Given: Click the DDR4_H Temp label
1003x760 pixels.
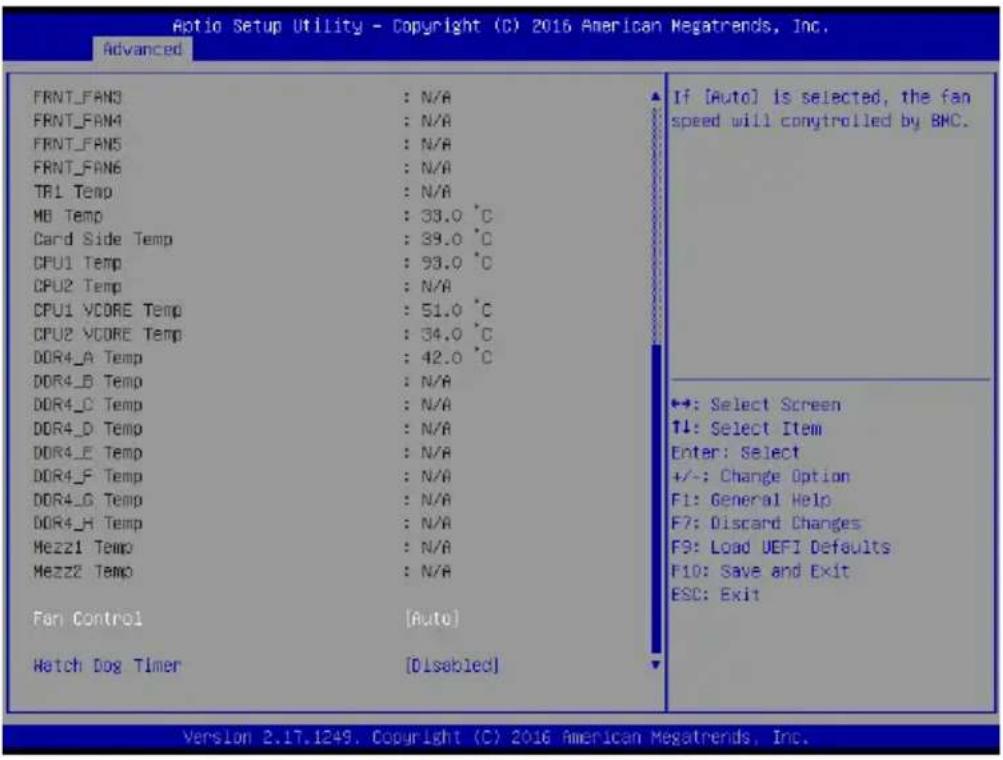Looking at the screenshot, I should 88,524.
